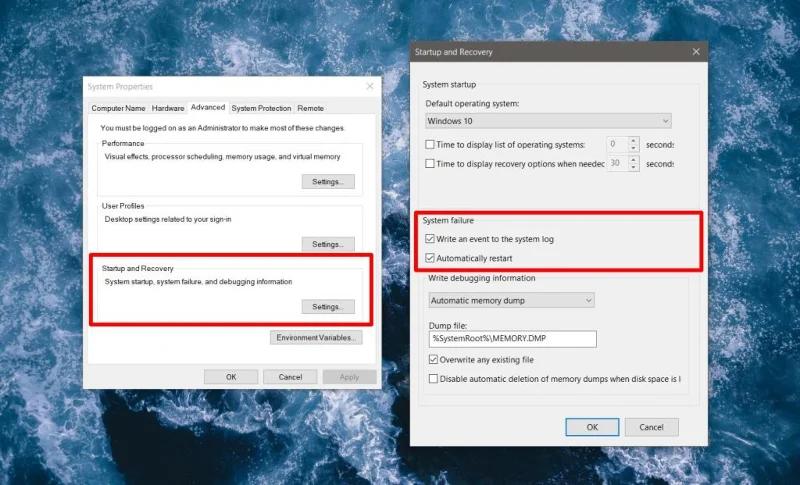800x485 pixels.
Task: Click OK in Startup and Recovery
Action: (x=592, y=427)
